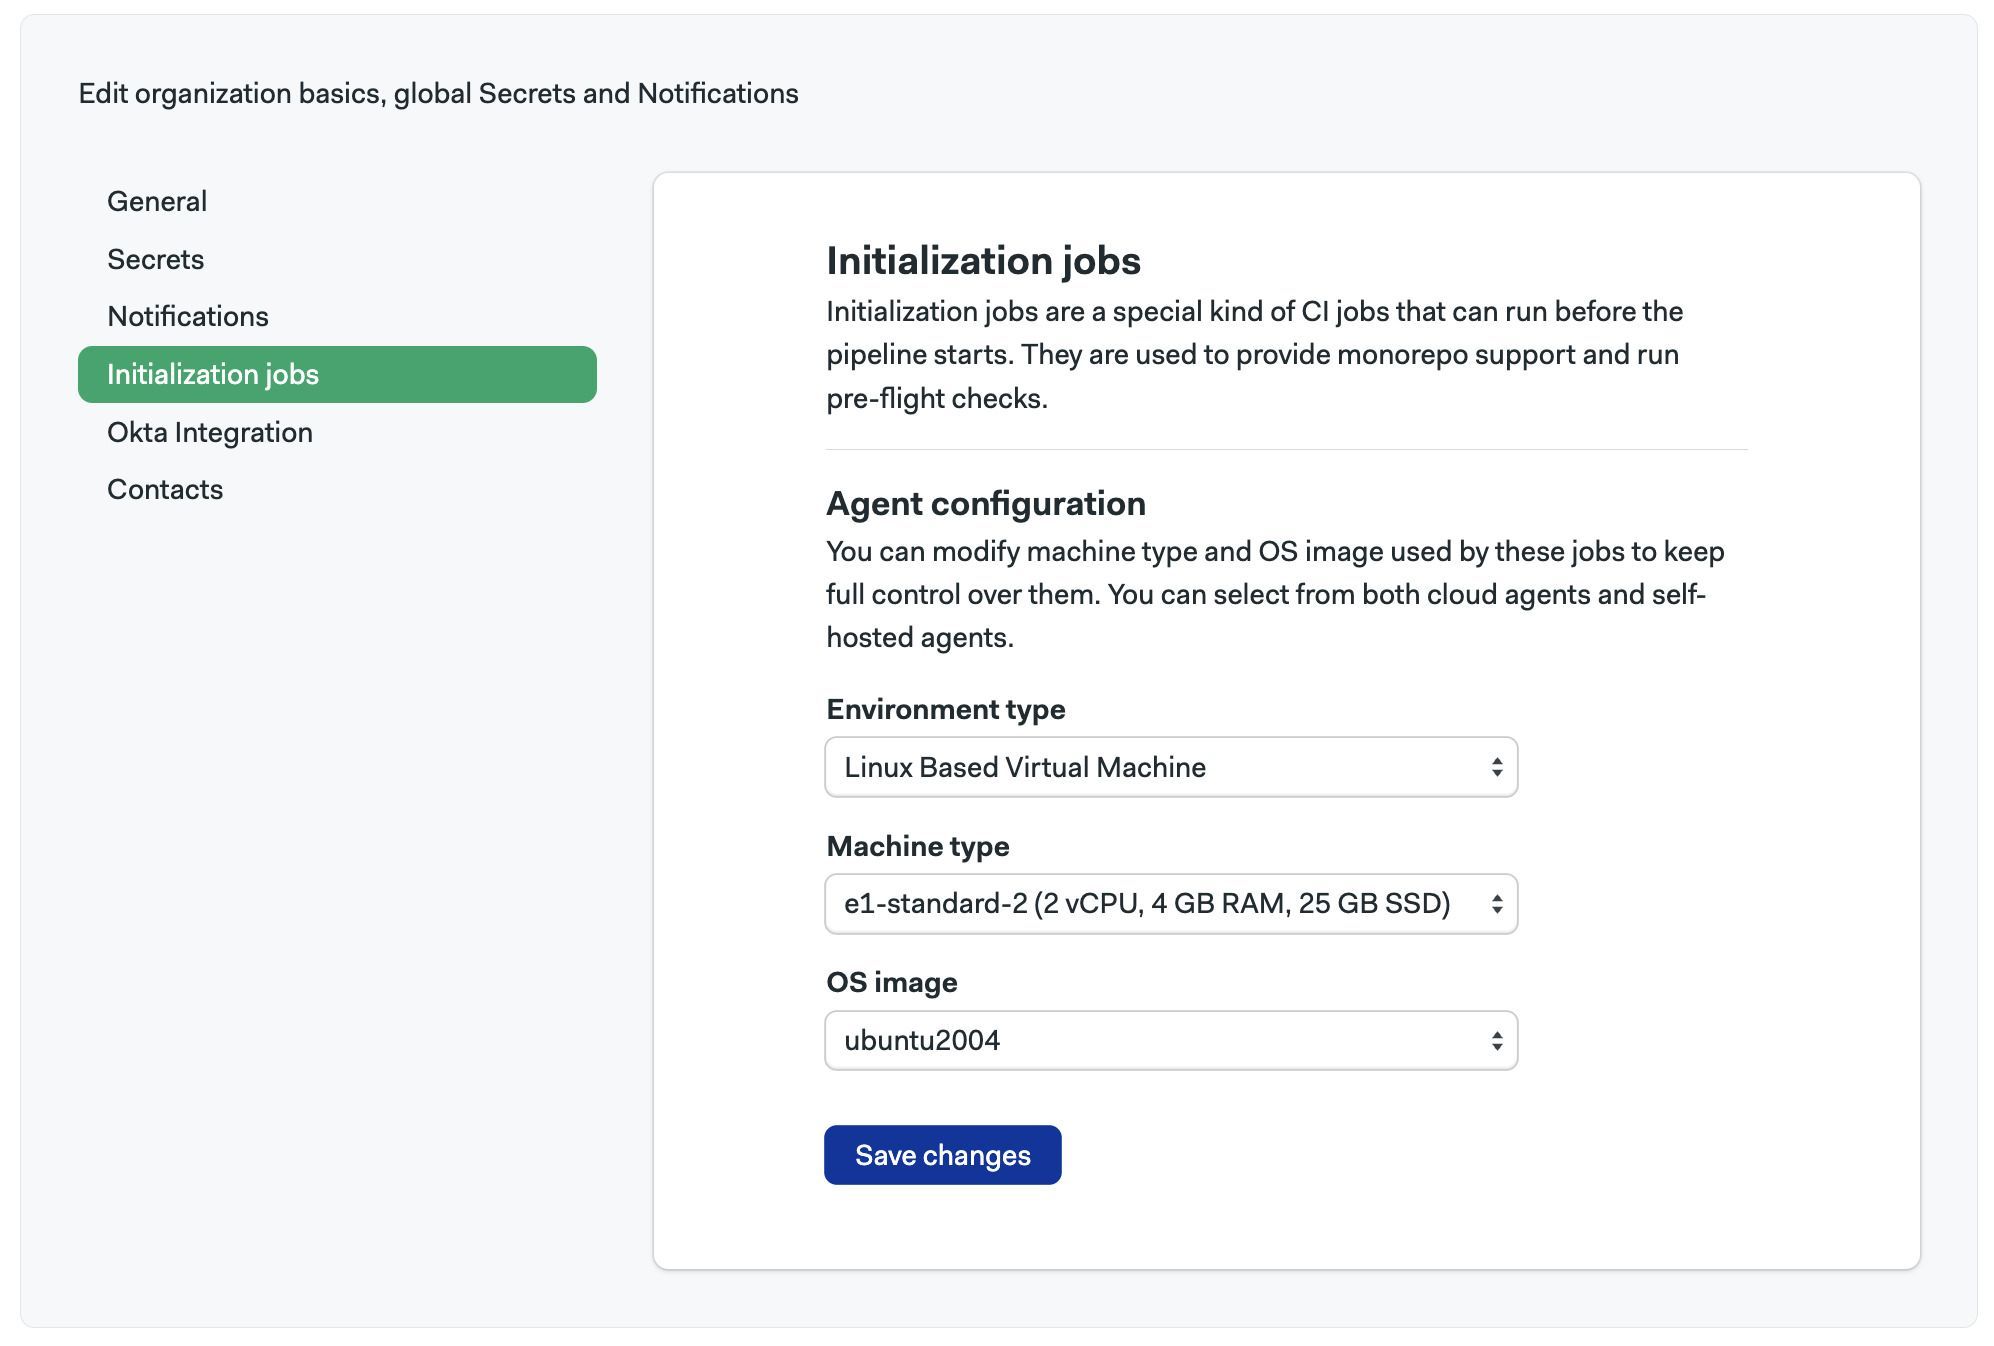This screenshot has width=1994, height=1346.
Task: Open the Machine type dropdown
Action: tap(1171, 903)
